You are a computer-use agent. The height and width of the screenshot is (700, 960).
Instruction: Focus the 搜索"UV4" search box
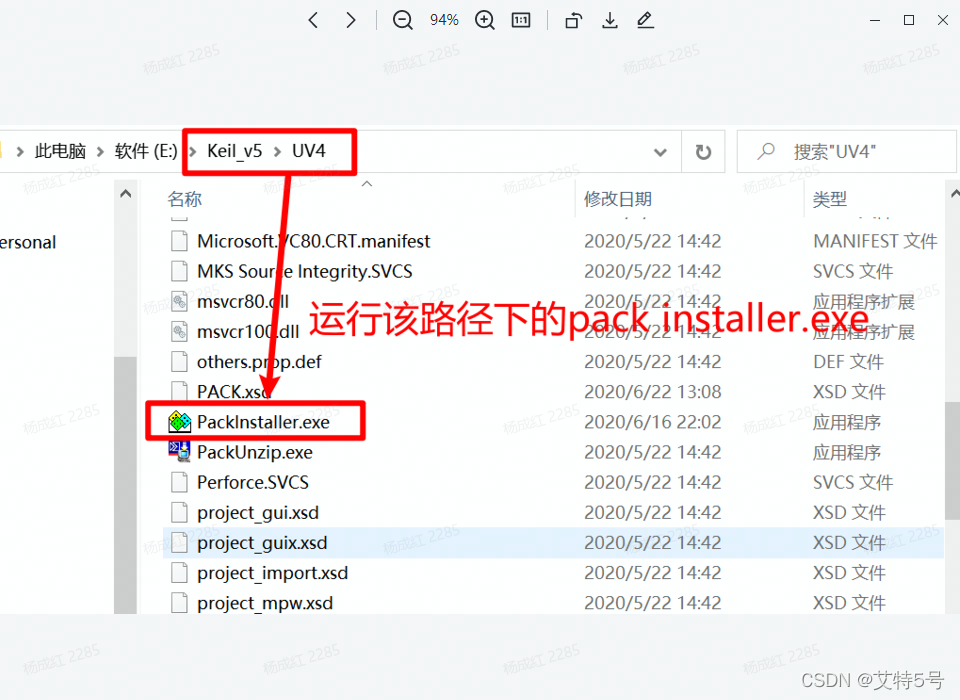846,151
